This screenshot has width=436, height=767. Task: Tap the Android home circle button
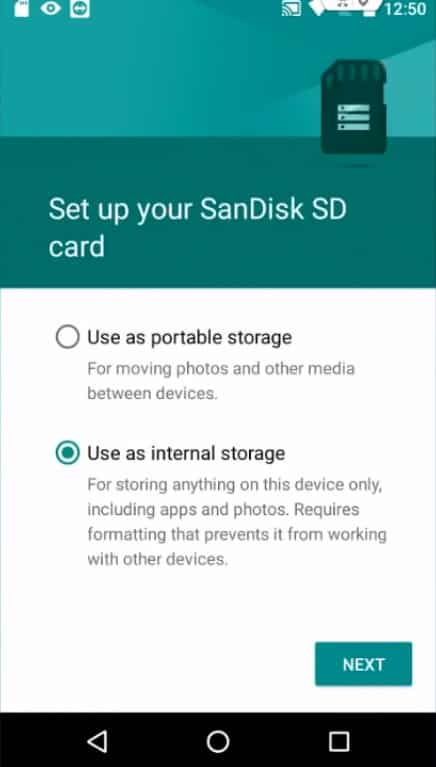click(218, 741)
